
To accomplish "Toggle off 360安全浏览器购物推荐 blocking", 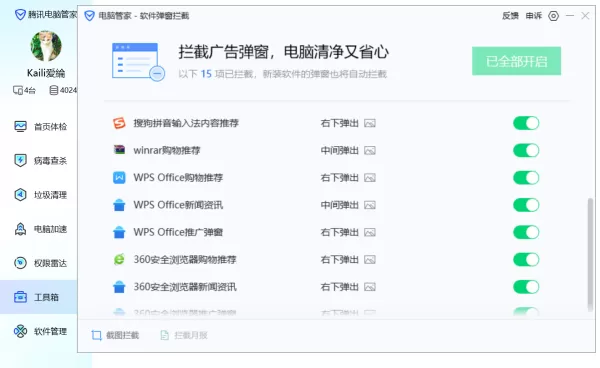I will [x=526, y=259].
